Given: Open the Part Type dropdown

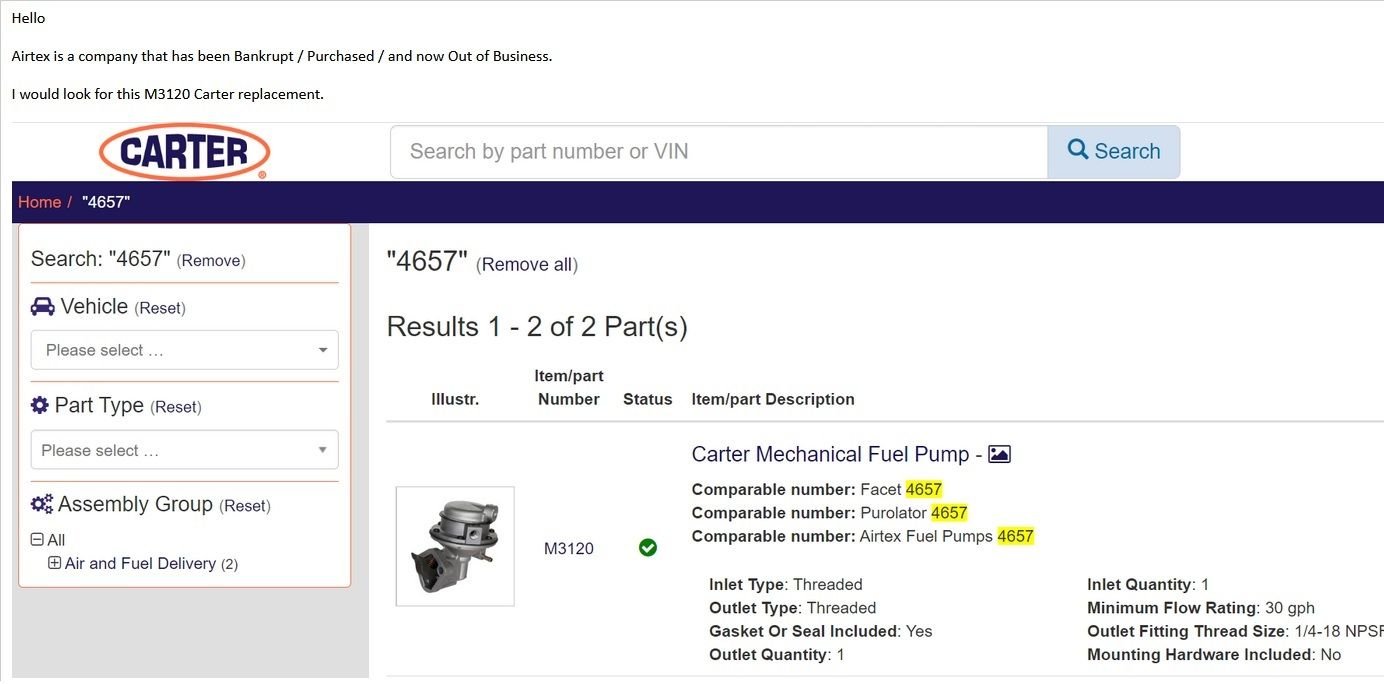Looking at the screenshot, I should point(185,450).
